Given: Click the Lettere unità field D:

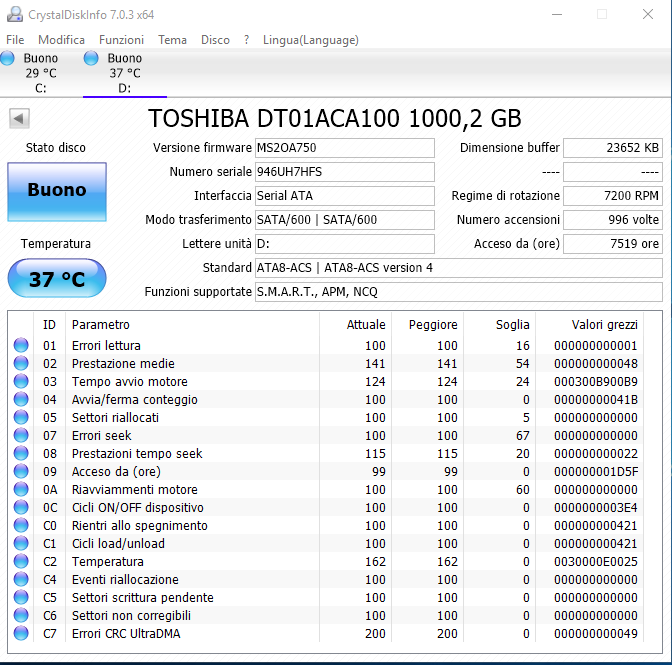Looking at the screenshot, I should pos(345,244).
